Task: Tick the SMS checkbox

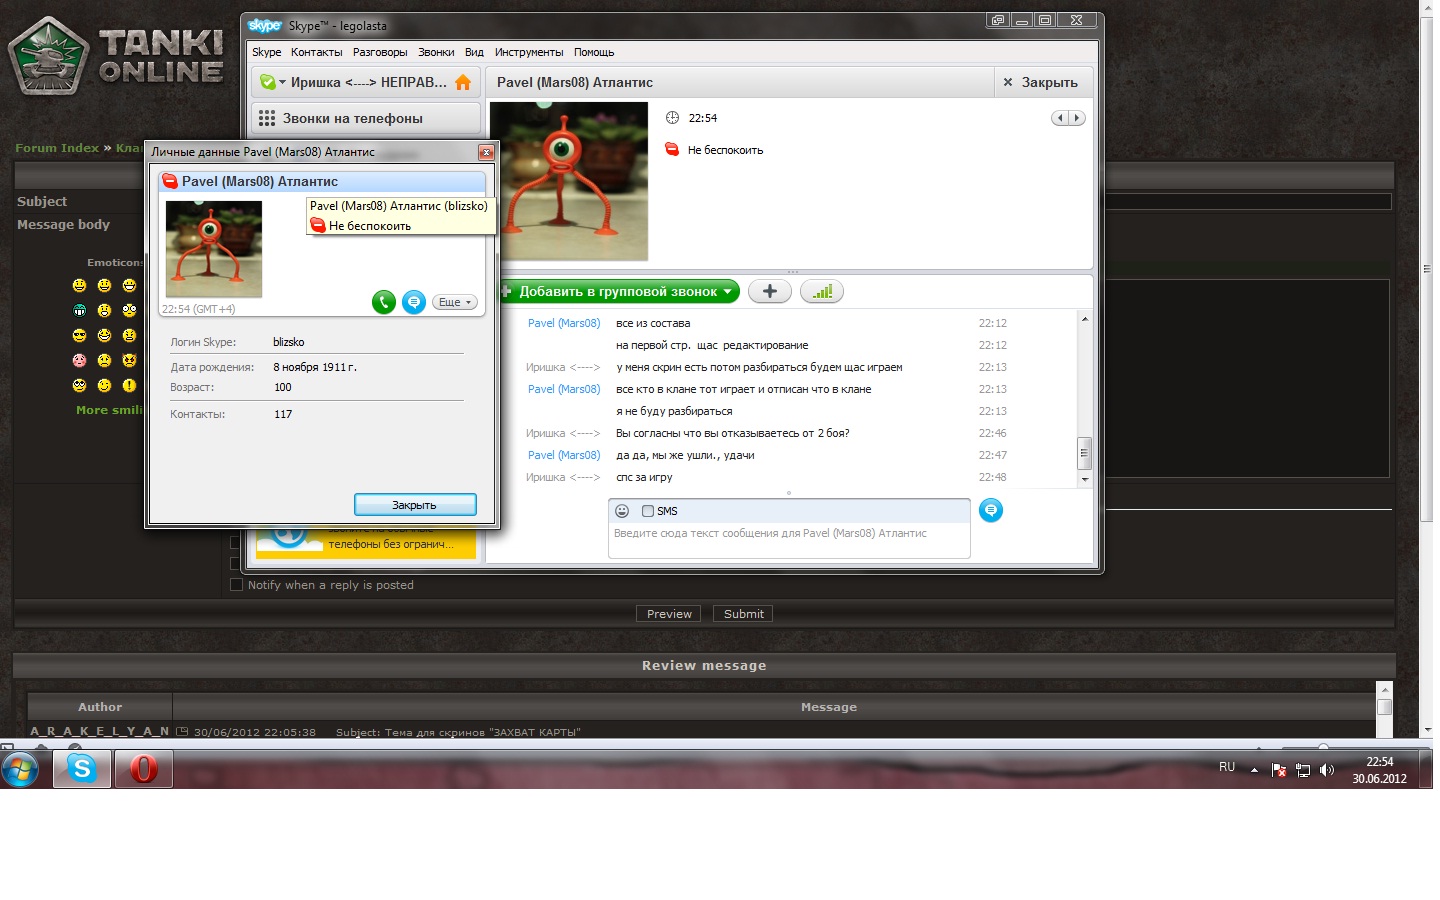Action: point(648,511)
